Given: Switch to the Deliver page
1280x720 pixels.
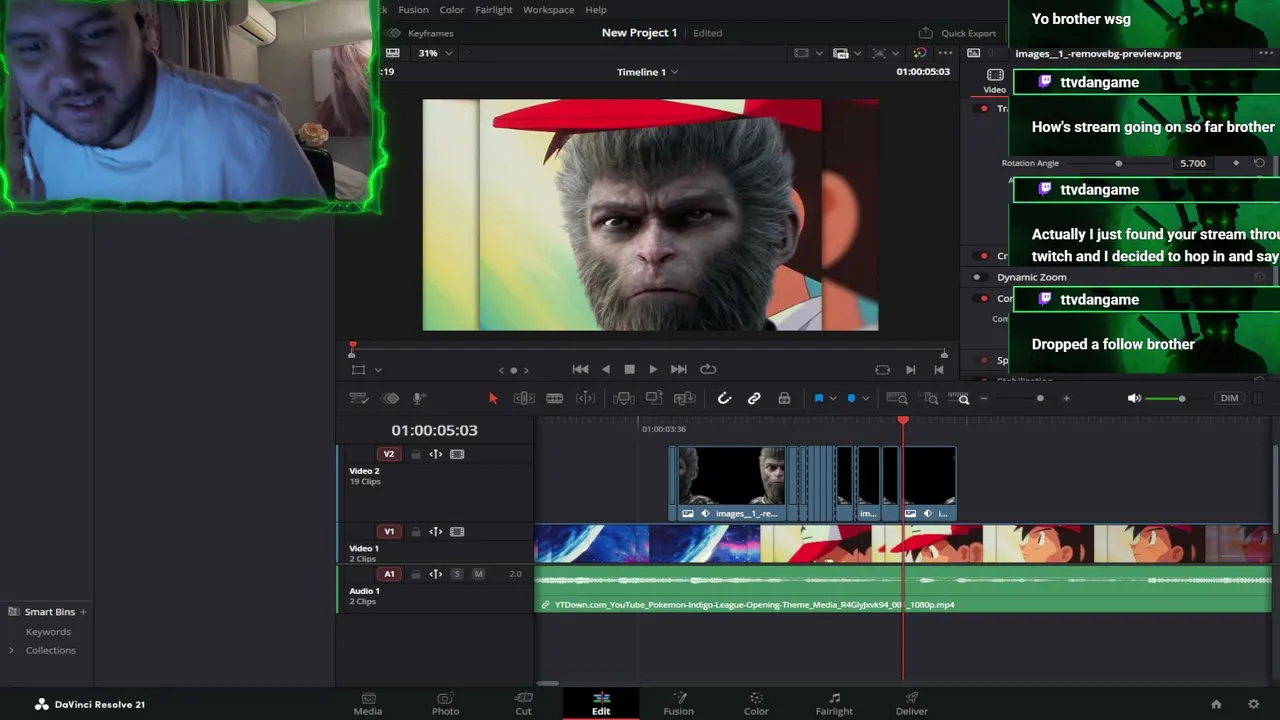Looking at the screenshot, I should pos(912,704).
